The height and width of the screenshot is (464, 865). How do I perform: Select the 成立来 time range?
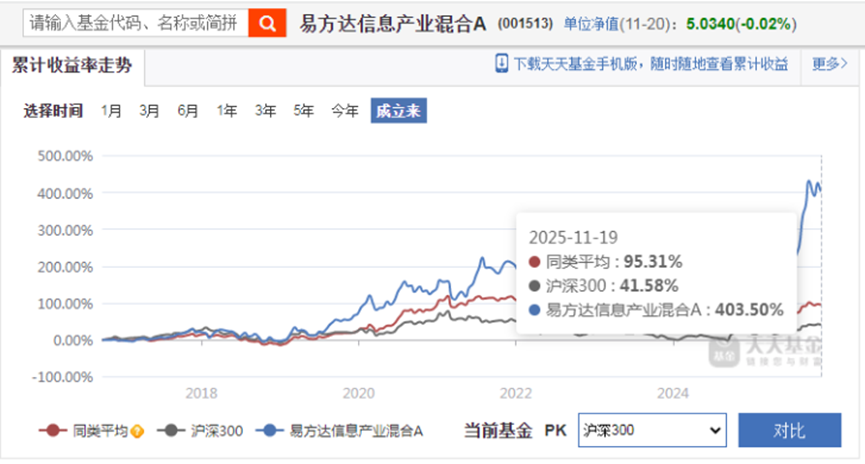[398, 111]
